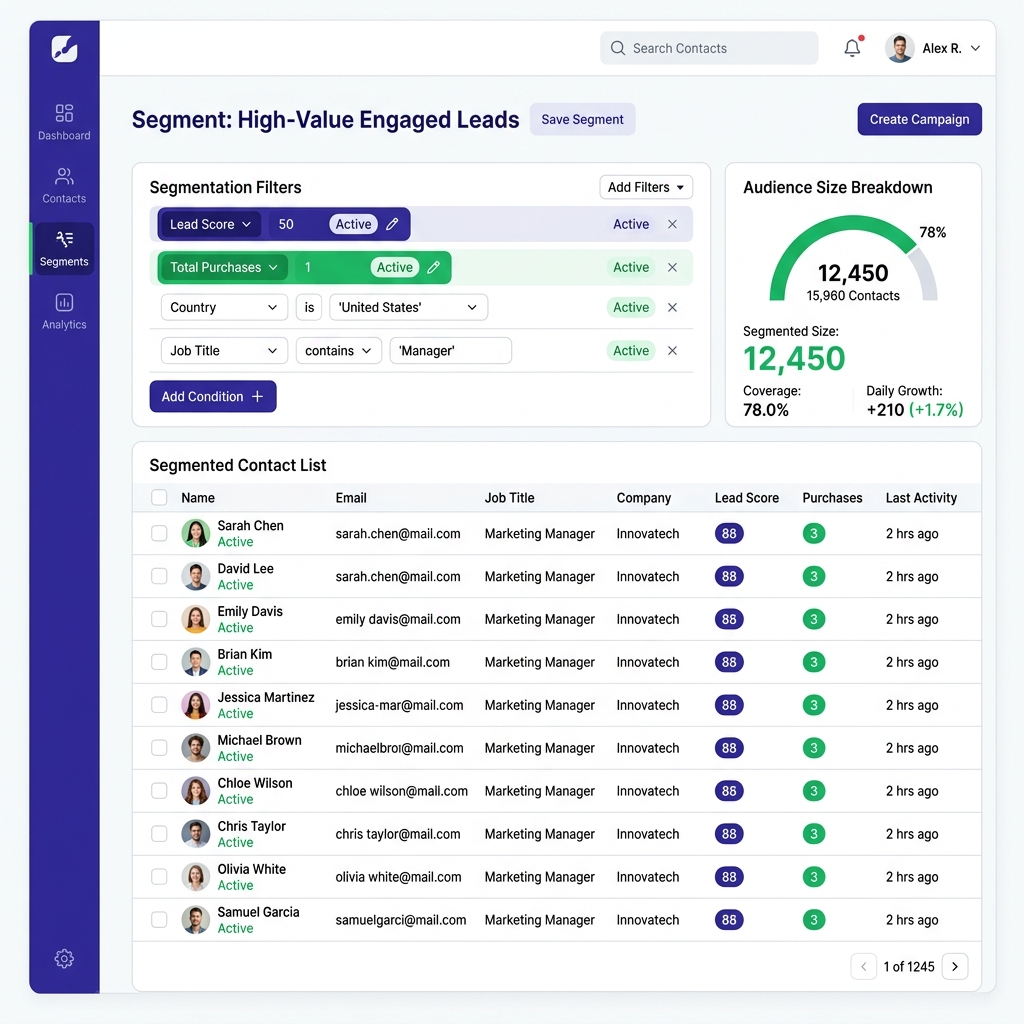Remove the Job Title filter with X
The width and height of the screenshot is (1024, 1024).
coord(672,351)
